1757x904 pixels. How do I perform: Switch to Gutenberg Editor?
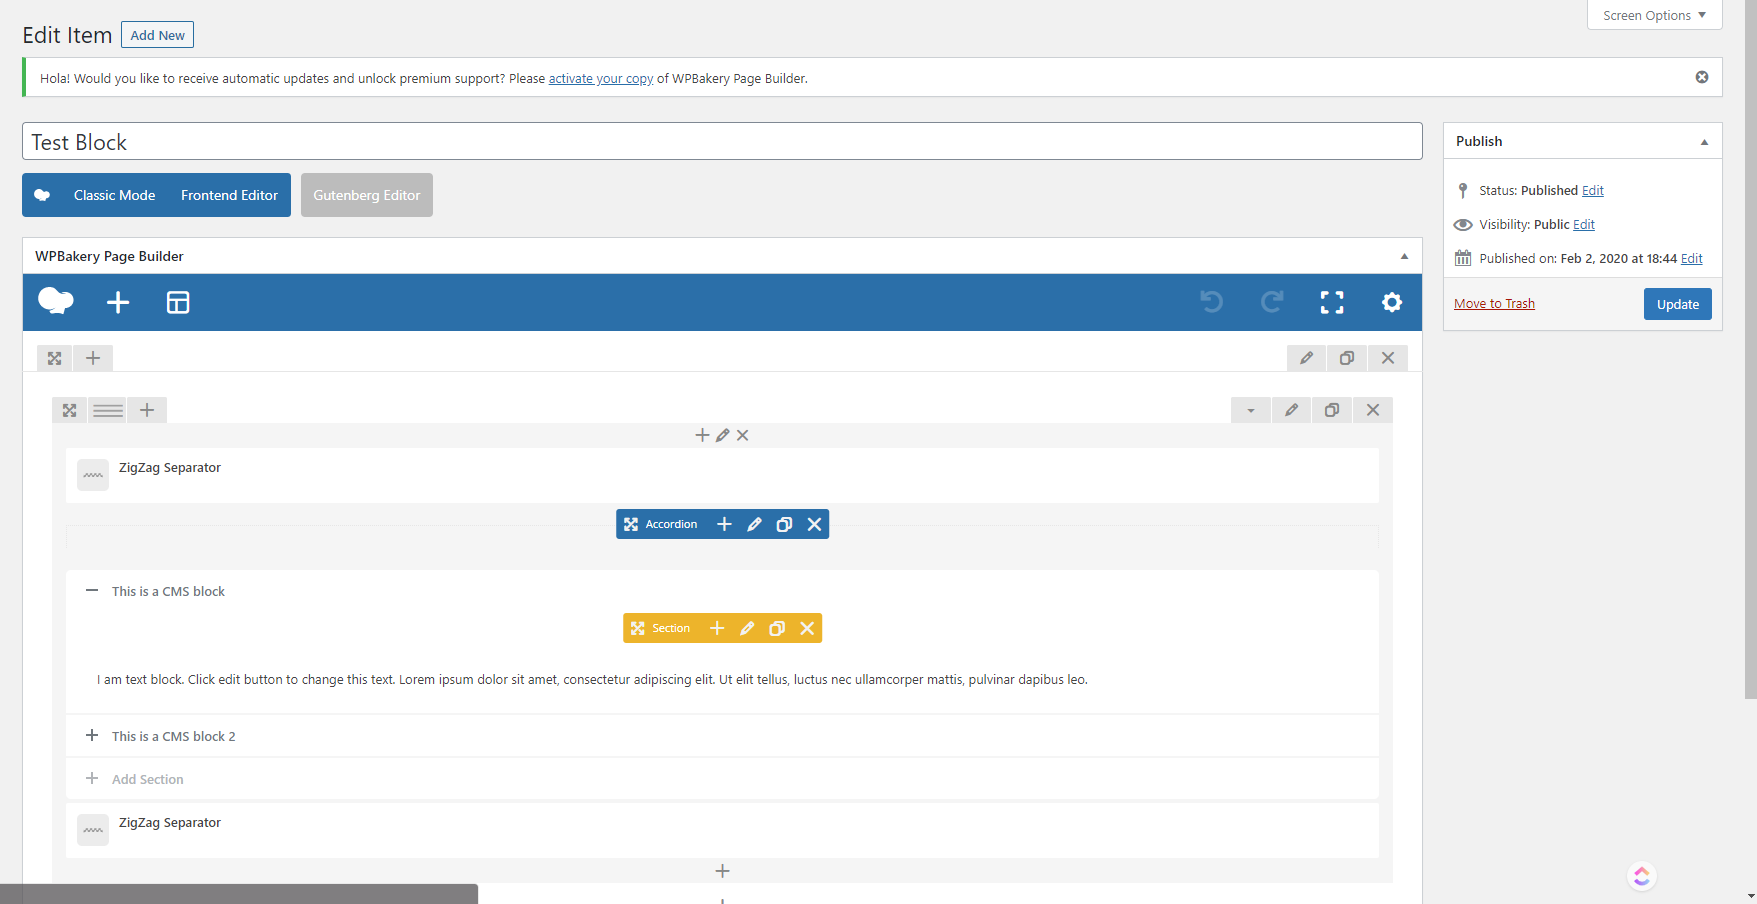coord(367,195)
